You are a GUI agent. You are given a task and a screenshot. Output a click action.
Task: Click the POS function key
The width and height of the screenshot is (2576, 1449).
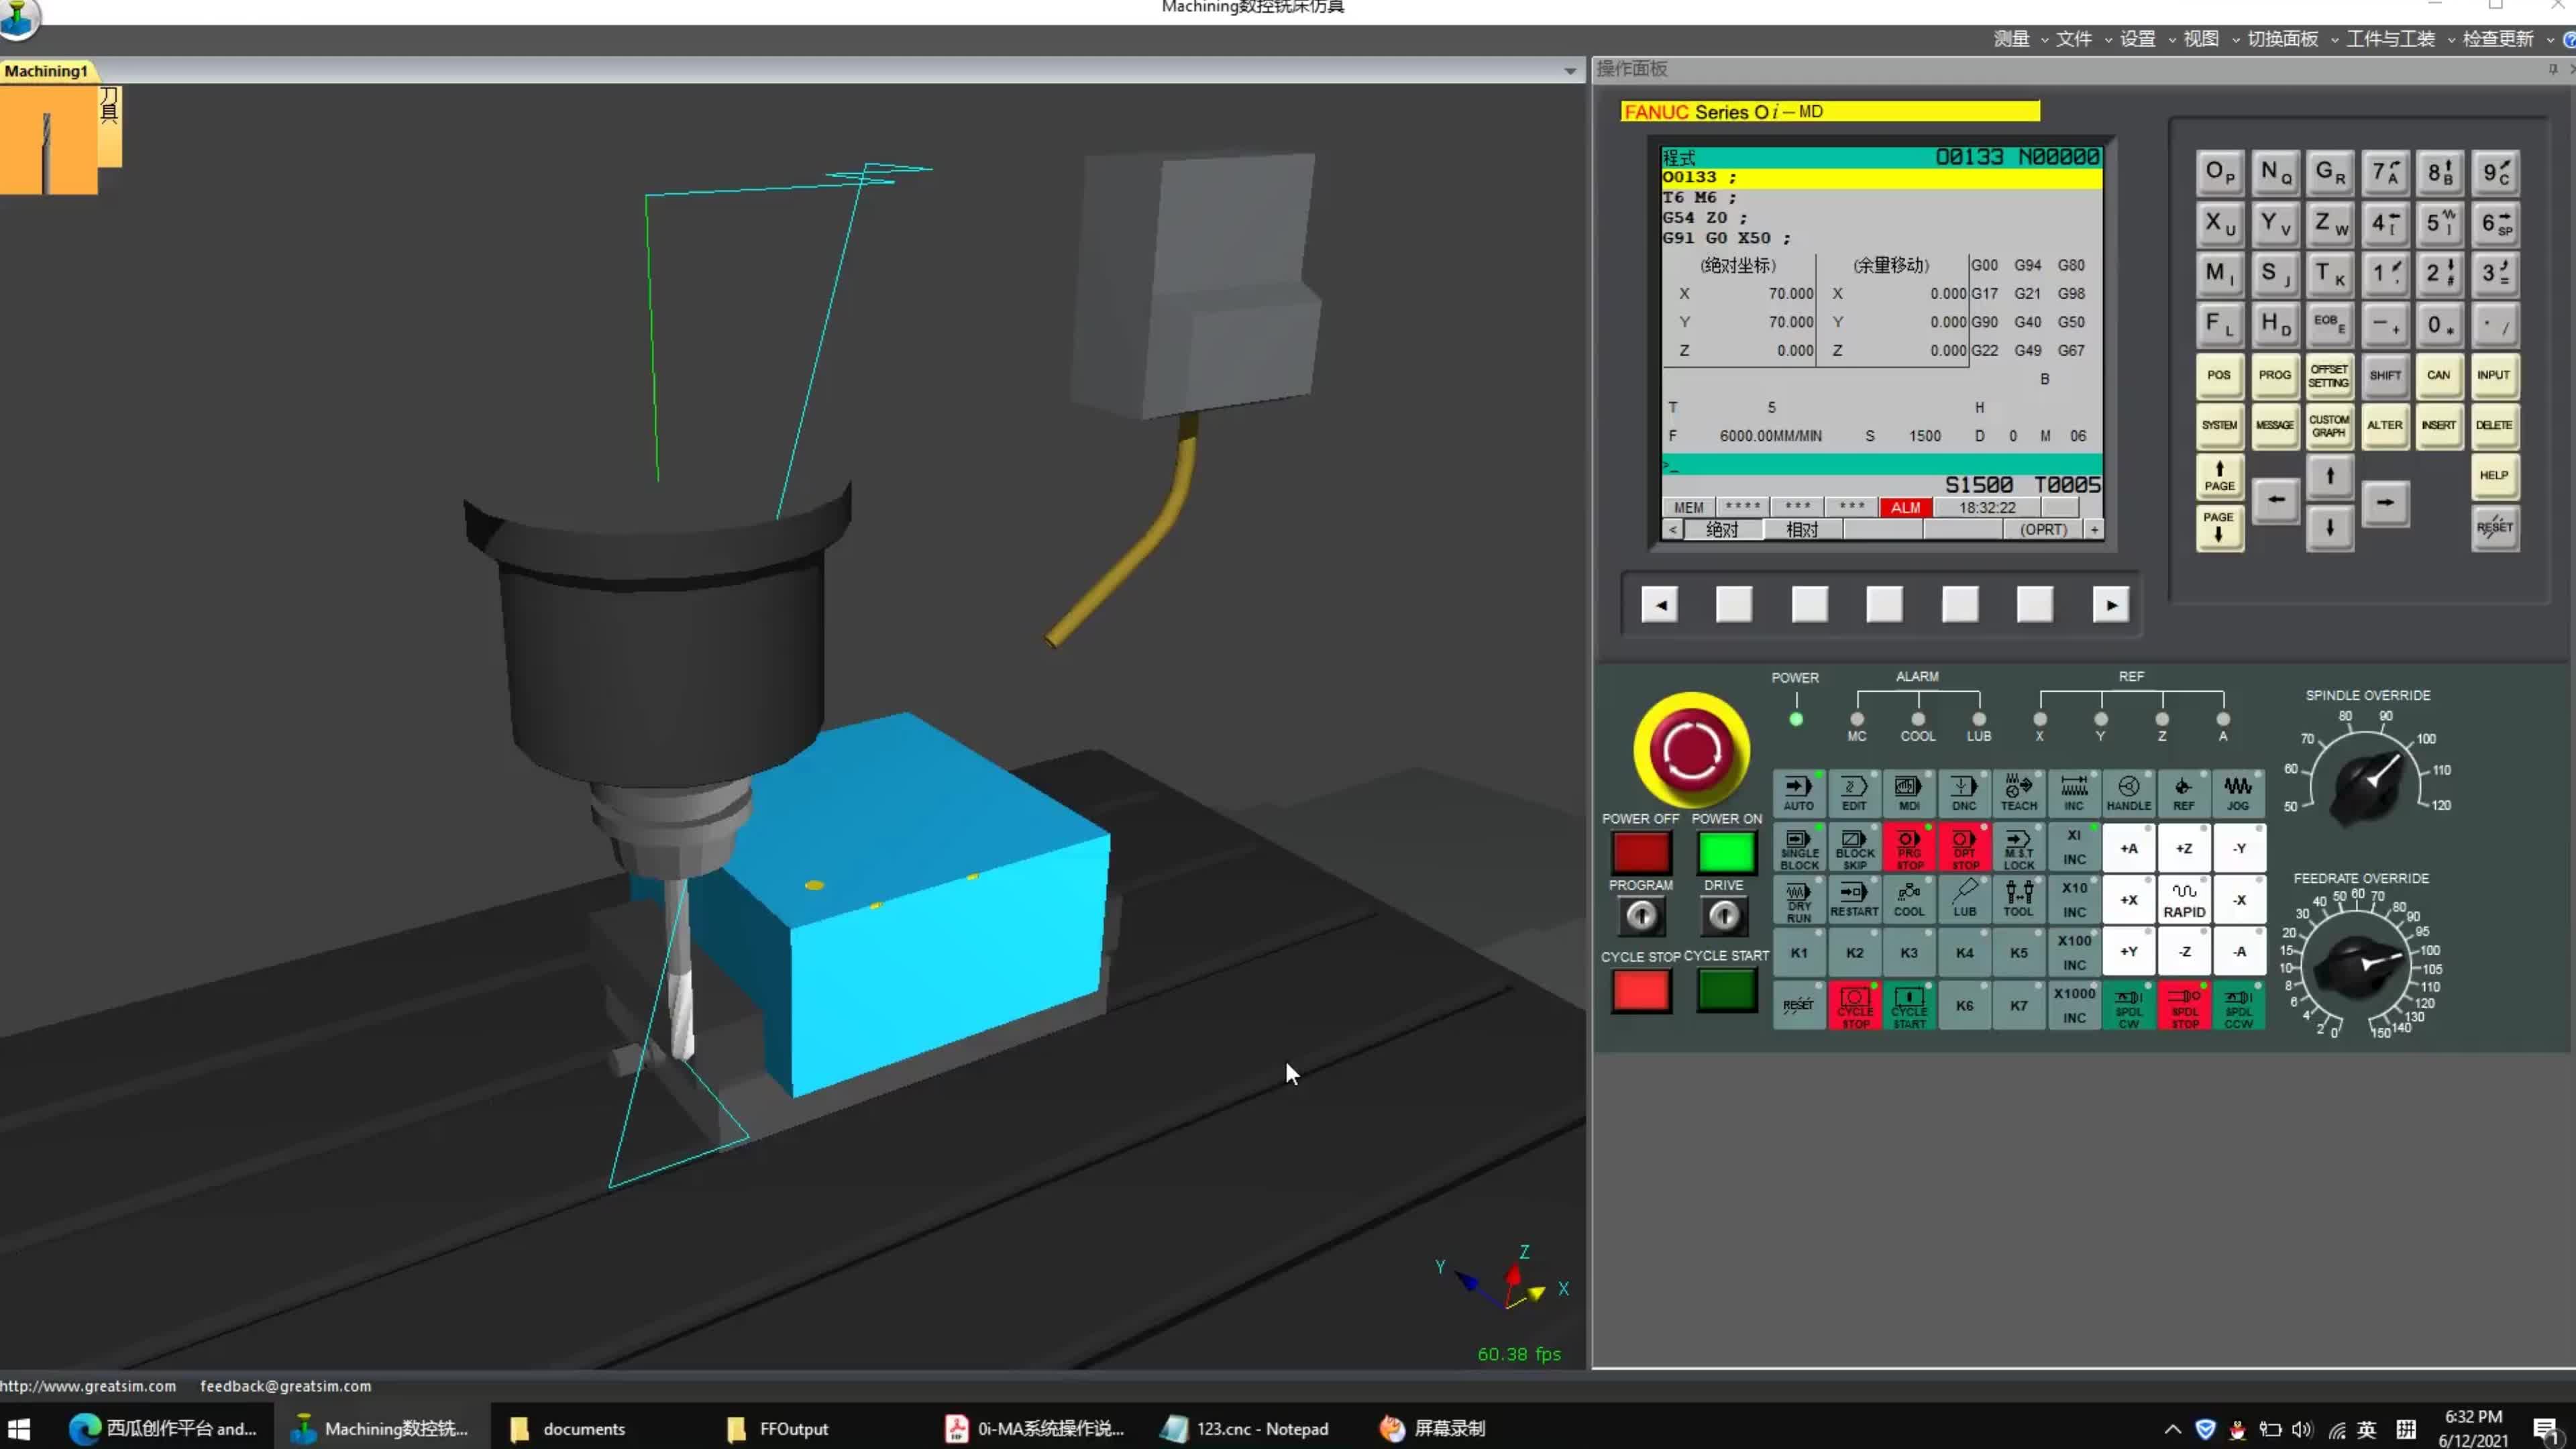point(2219,375)
